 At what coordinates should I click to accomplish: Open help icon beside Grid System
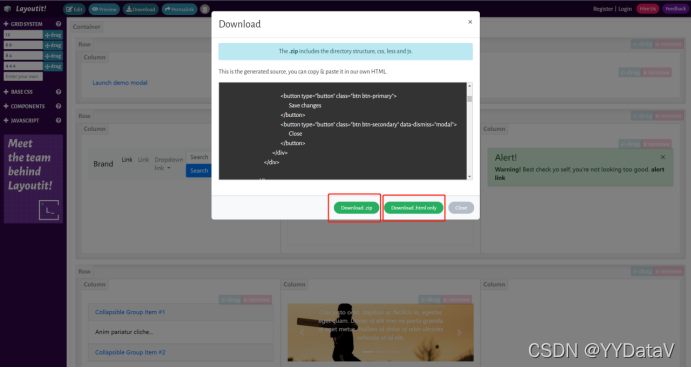58,24
